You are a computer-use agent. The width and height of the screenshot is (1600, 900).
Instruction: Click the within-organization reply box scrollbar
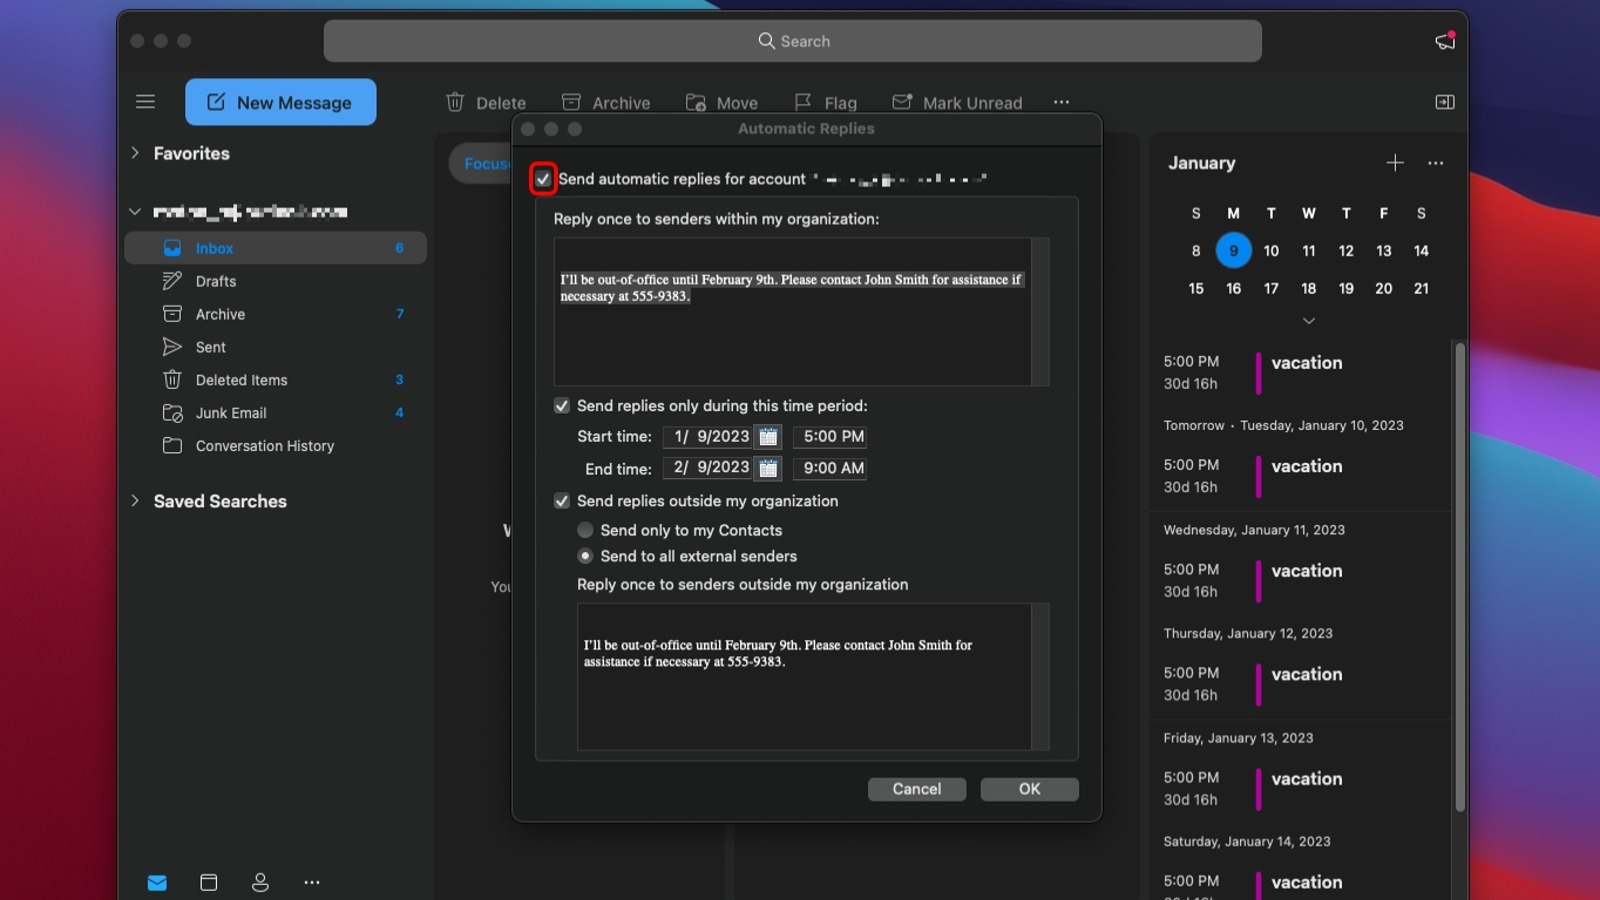1040,312
